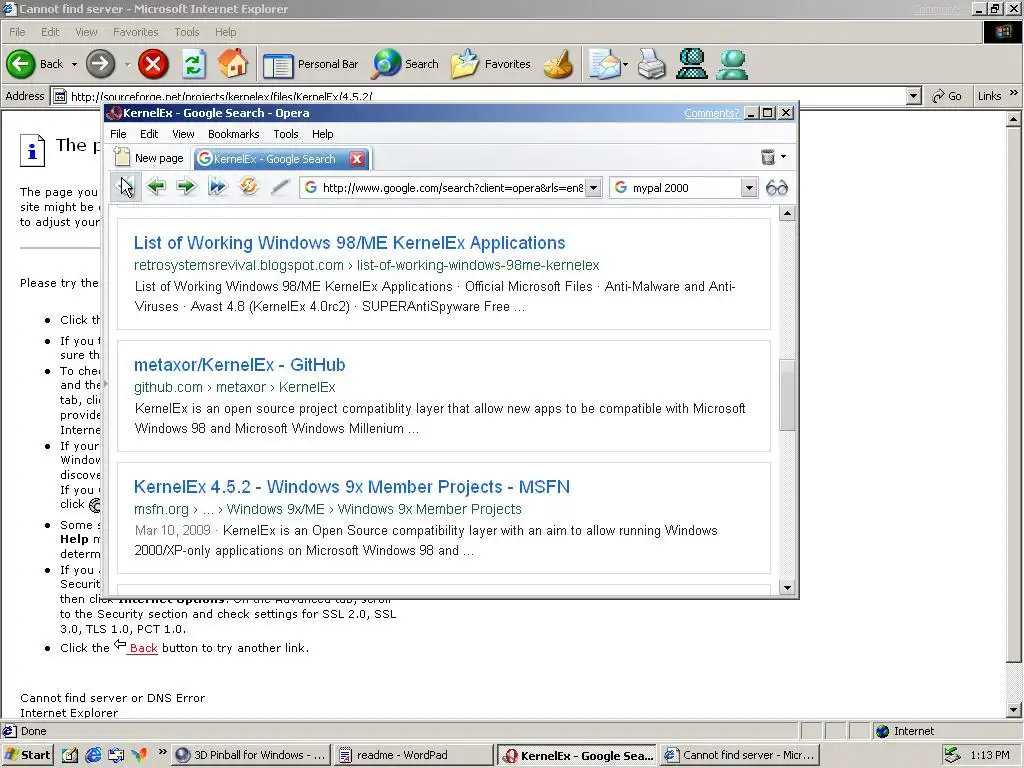Click the network system tray icon
The height and width of the screenshot is (768, 1024).
pyautogui.click(x=952, y=755)
